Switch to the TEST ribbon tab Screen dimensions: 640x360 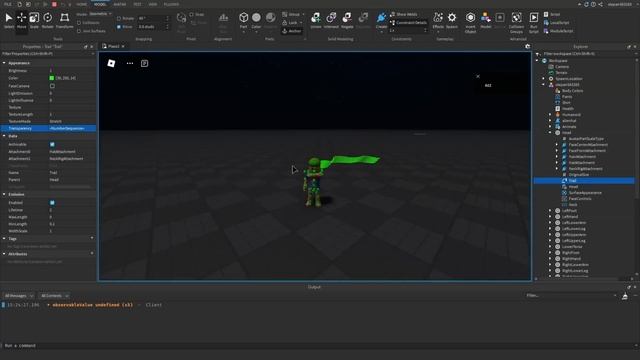click(137, 4)
